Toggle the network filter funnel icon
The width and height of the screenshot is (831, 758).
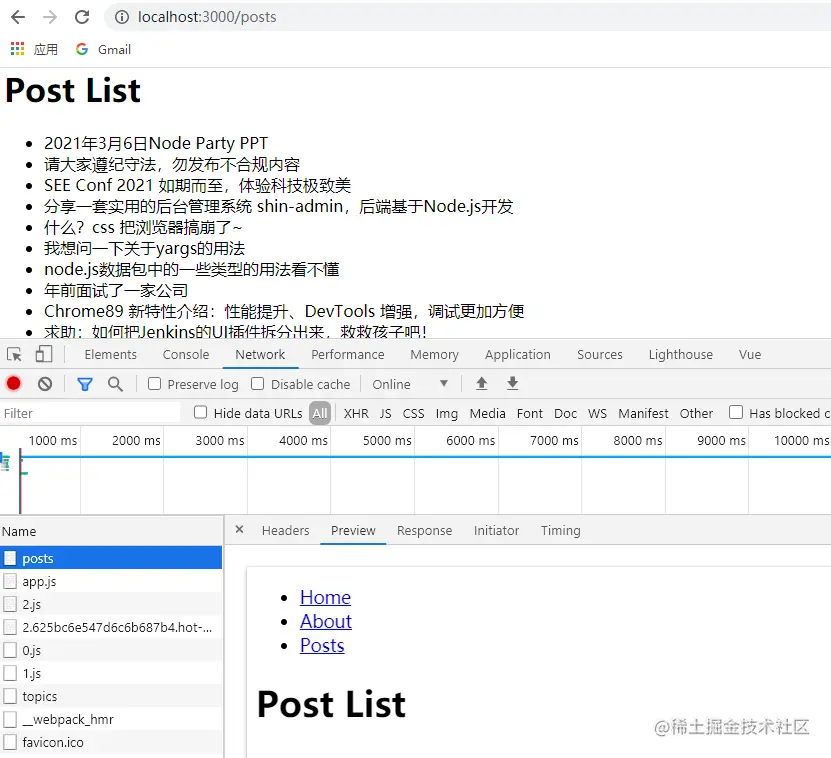point(85,384)
